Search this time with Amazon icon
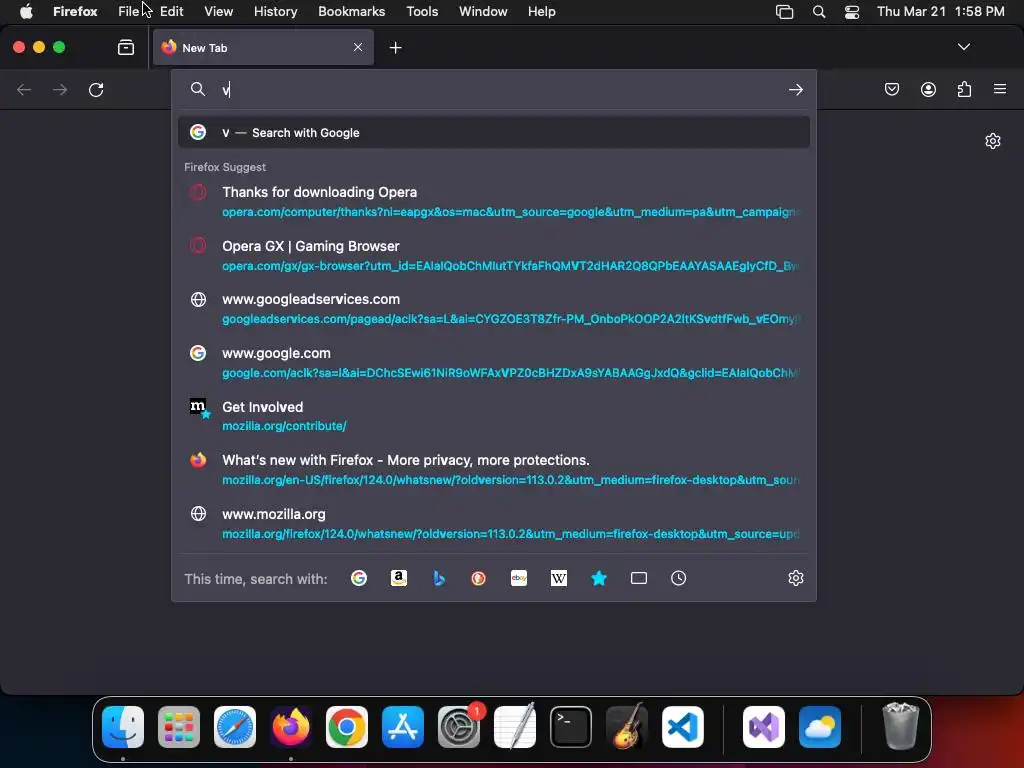The image size is (1024, 768). (x=398, y=578)
